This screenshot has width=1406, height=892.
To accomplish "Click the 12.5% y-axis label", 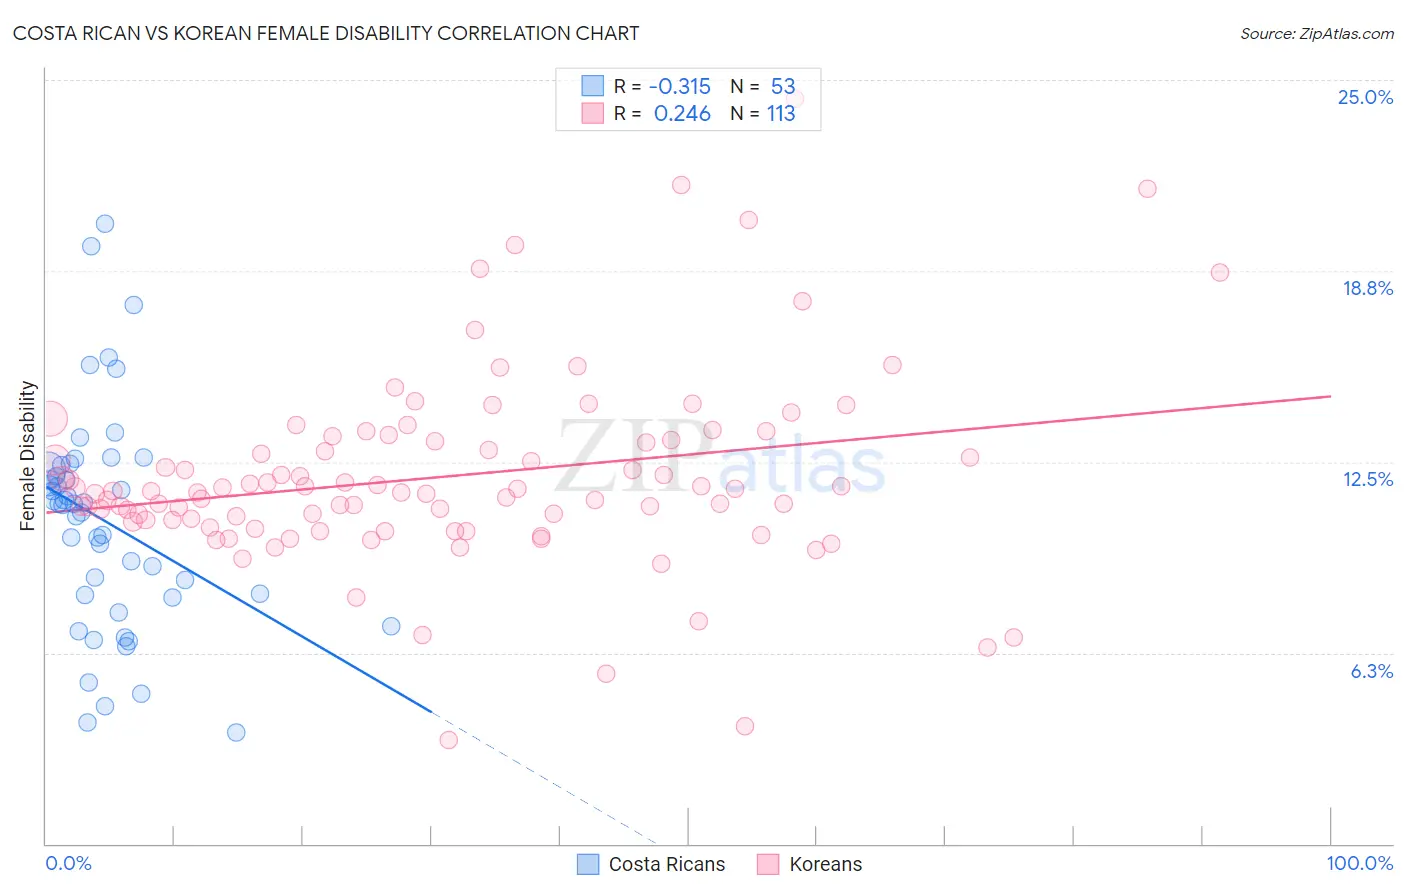I will click(1367, 479).
